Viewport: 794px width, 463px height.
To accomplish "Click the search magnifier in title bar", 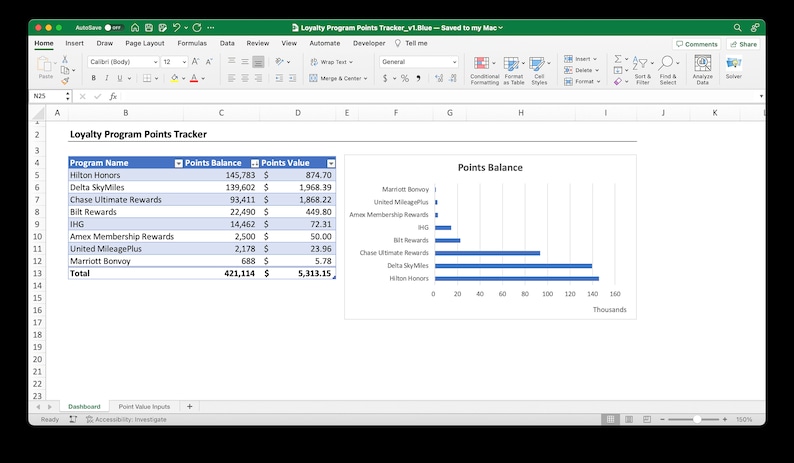I will click(x=737, y=28).
